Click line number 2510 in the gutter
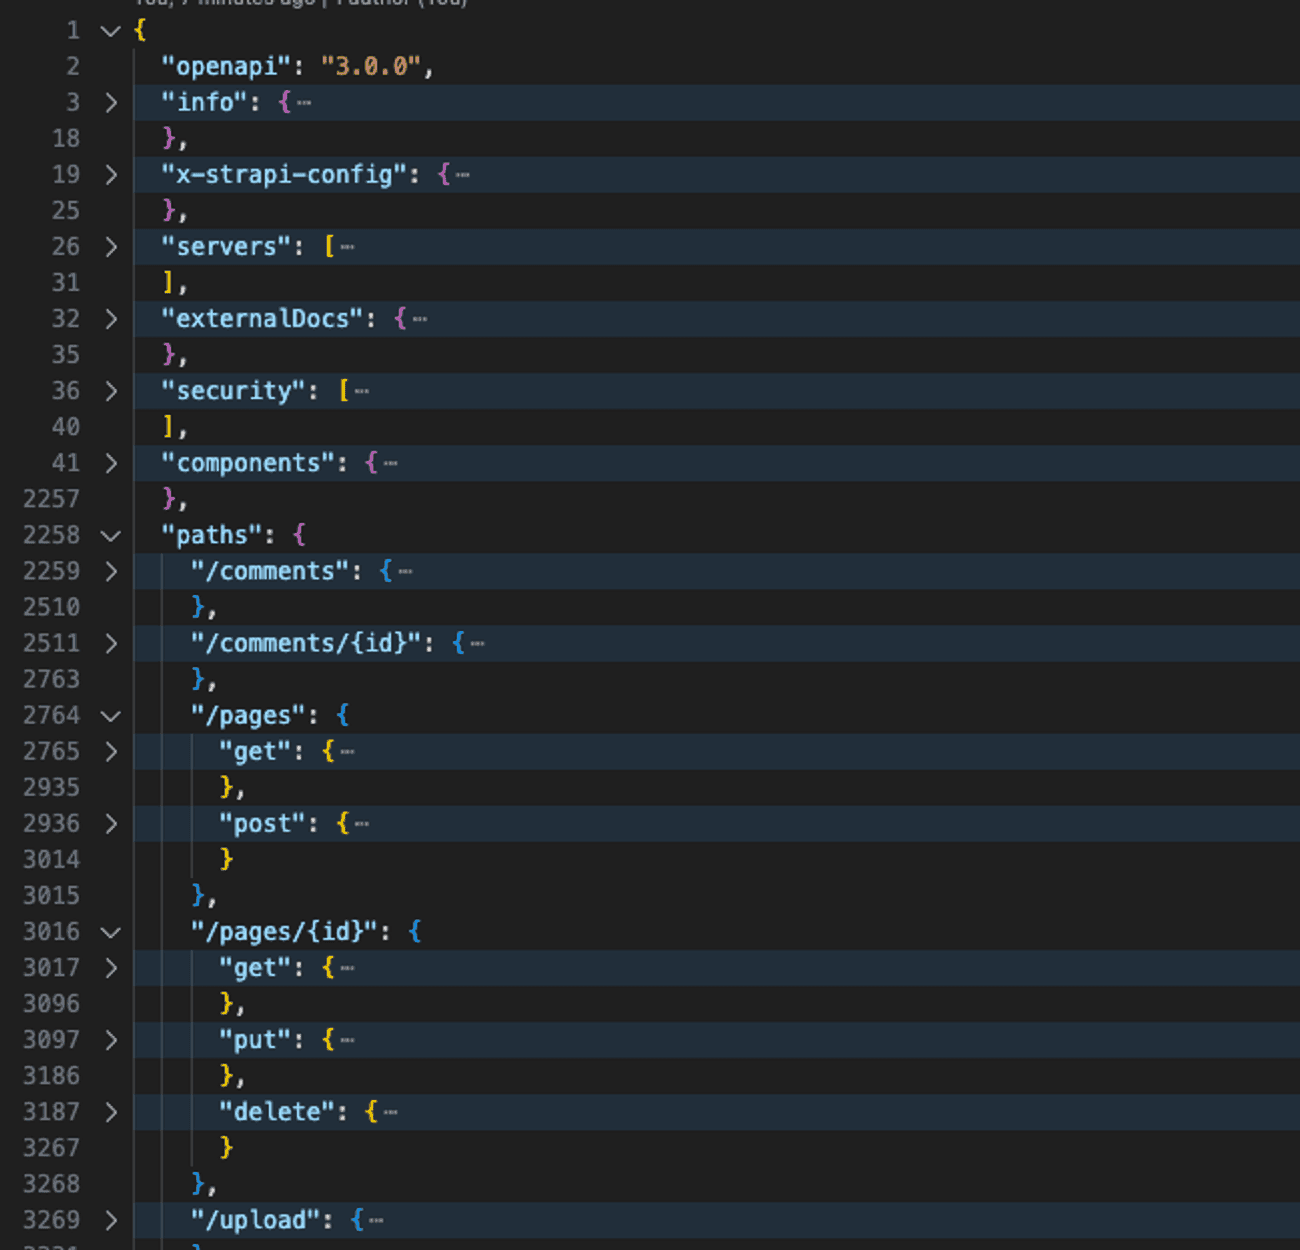 click(x=51, y=607)
